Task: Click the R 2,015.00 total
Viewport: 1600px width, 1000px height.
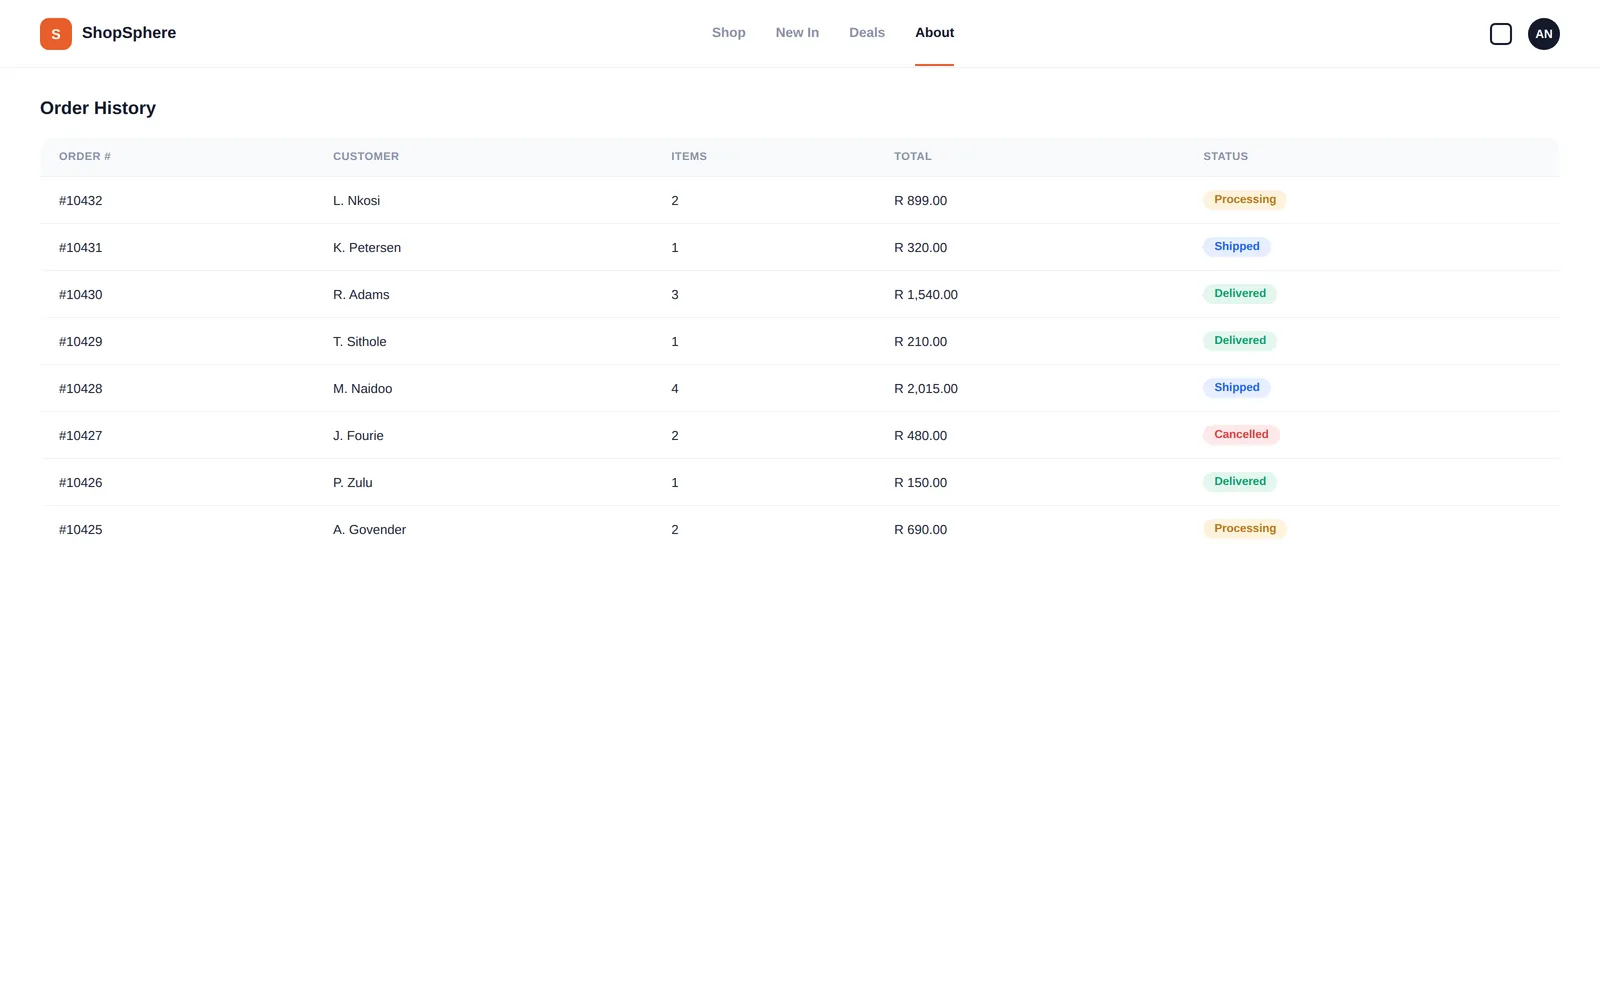Action: [926, 389]
